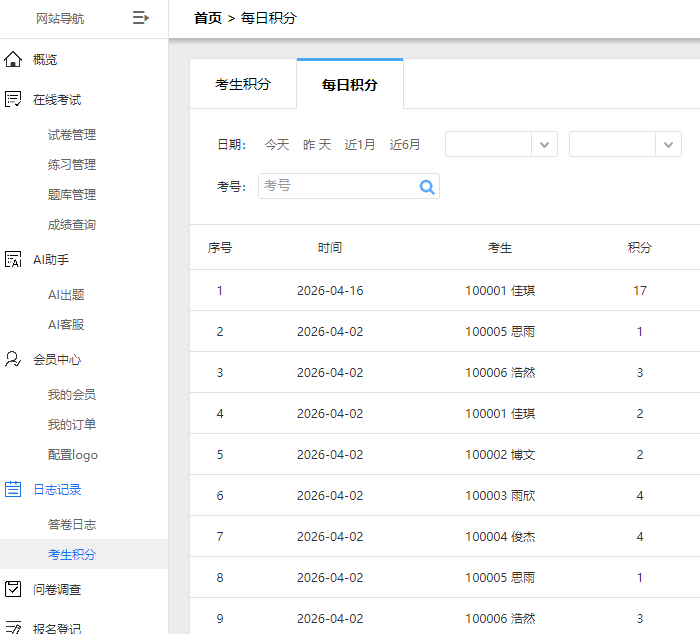Filter by 近6月 date shortcut
Image resolution: width=700 pixels, height=634 pixels.
point(404,144)
